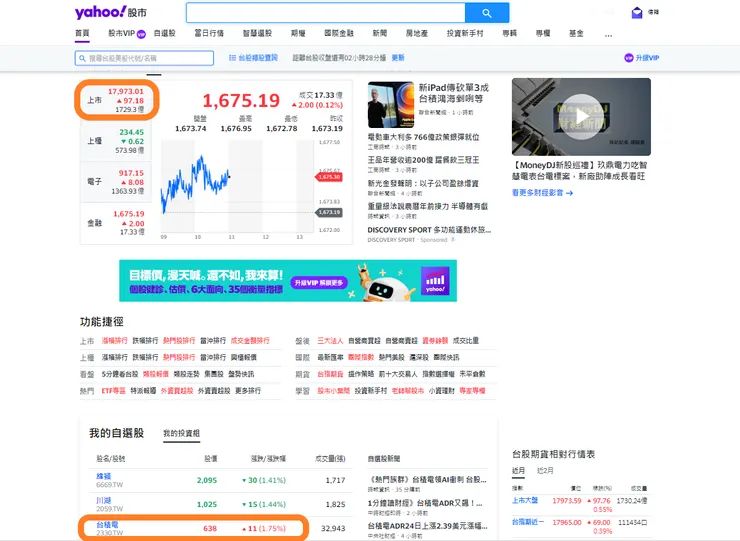The height and width of the screenshot is (541, 740).
Task: Click the 更新 refresh link
Action: [x=398, y=58]
